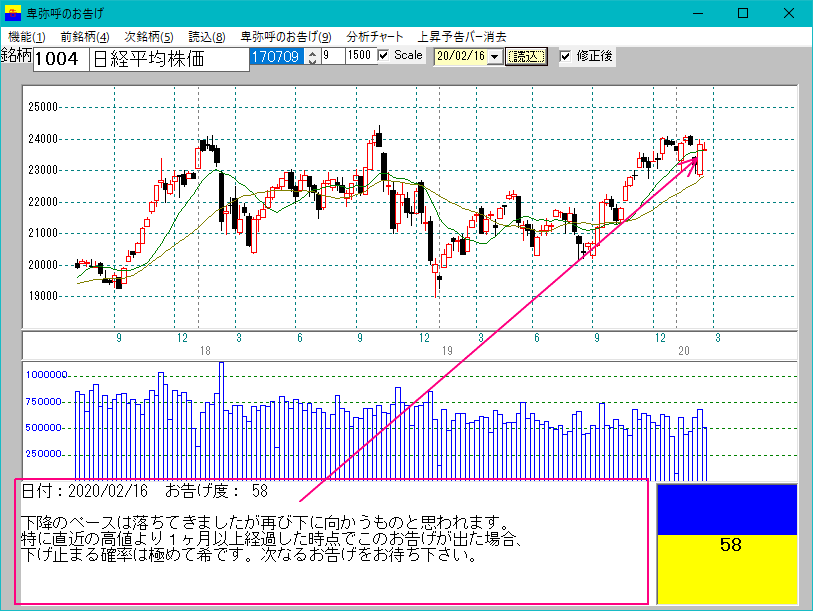
Task: Click the field containing 1500
Action: pyautogui.click(x=360, y=55)
